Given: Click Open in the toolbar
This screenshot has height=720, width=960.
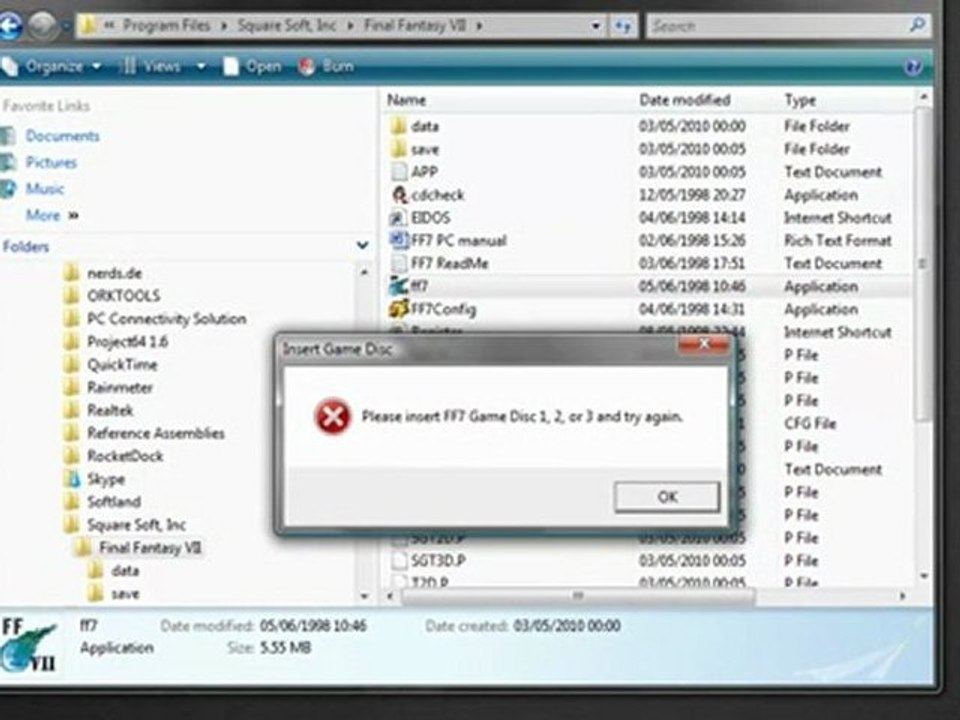Looking at the screenshot, I should 252,66.
